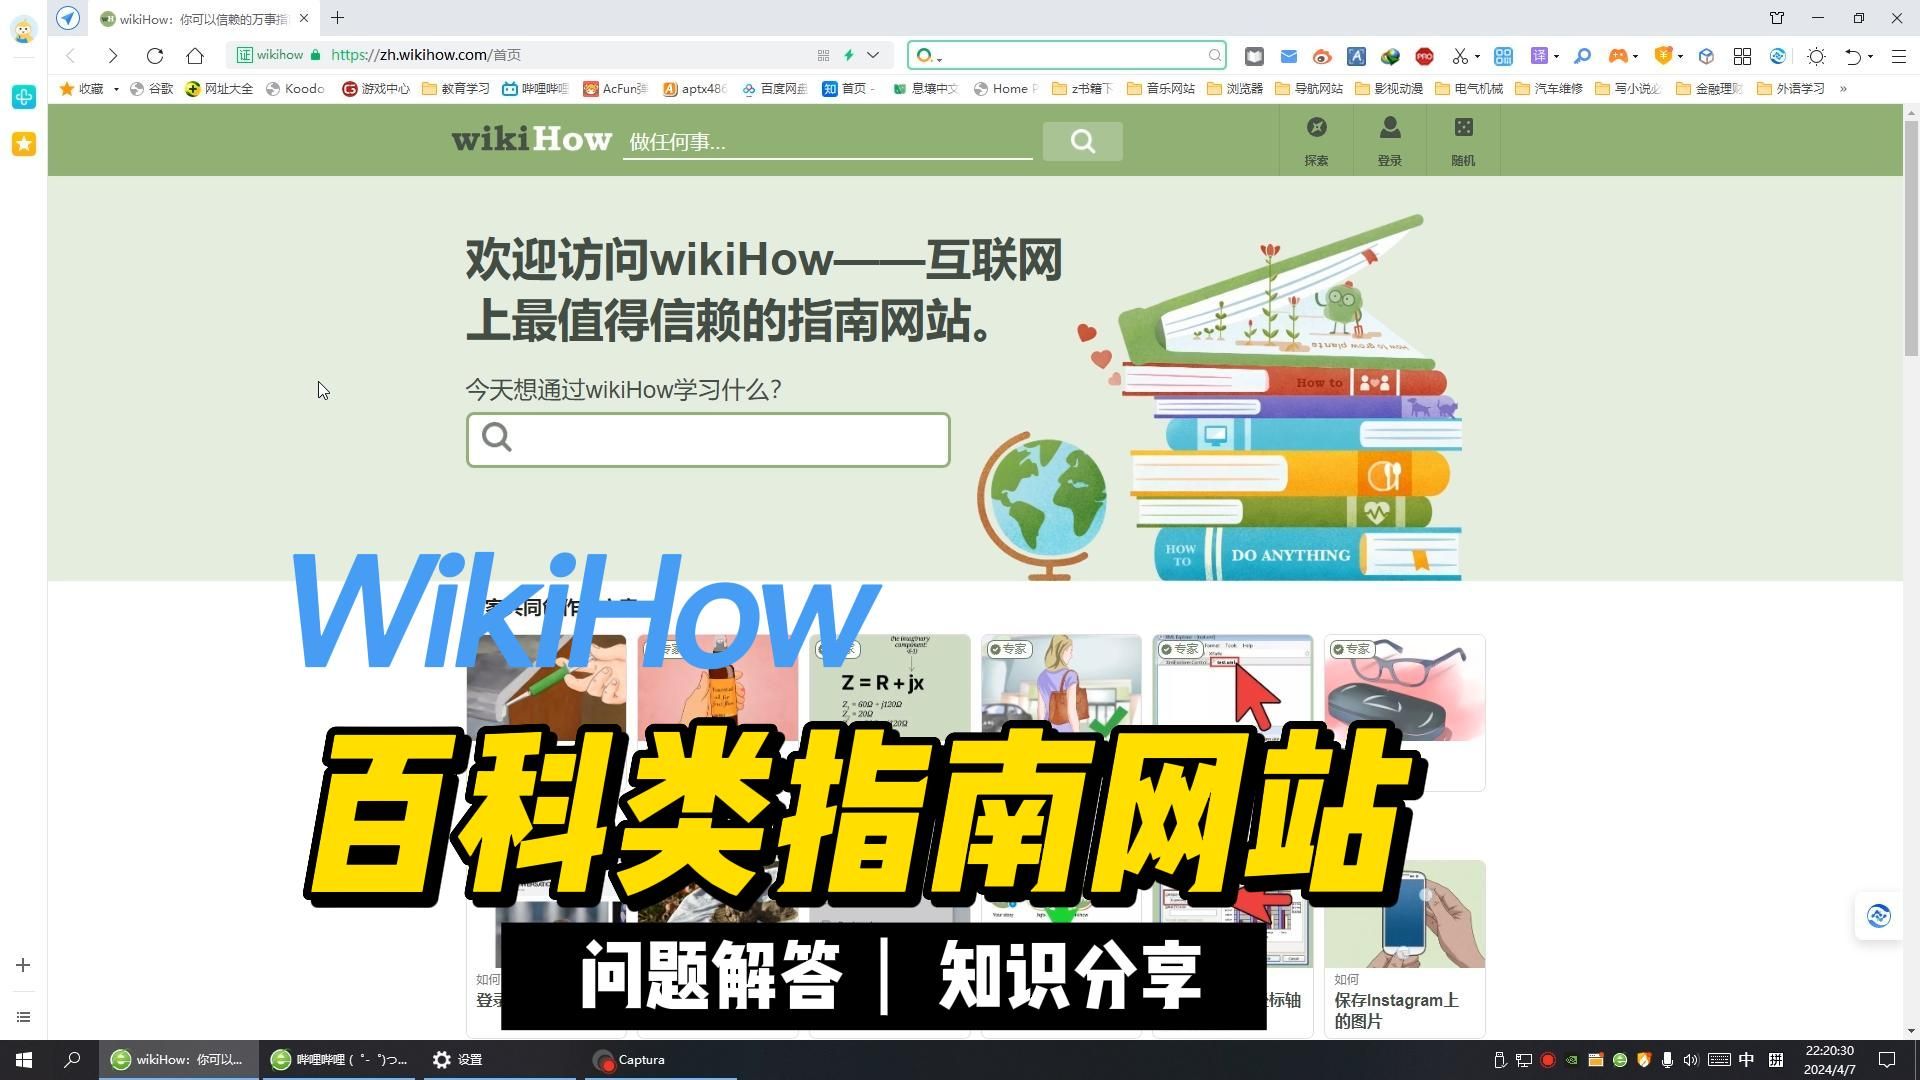The width and height of the screenshot is (1920, 1080).
Task: Click the undo closed-tab arrow icon
Action: tap(1853, 56)
